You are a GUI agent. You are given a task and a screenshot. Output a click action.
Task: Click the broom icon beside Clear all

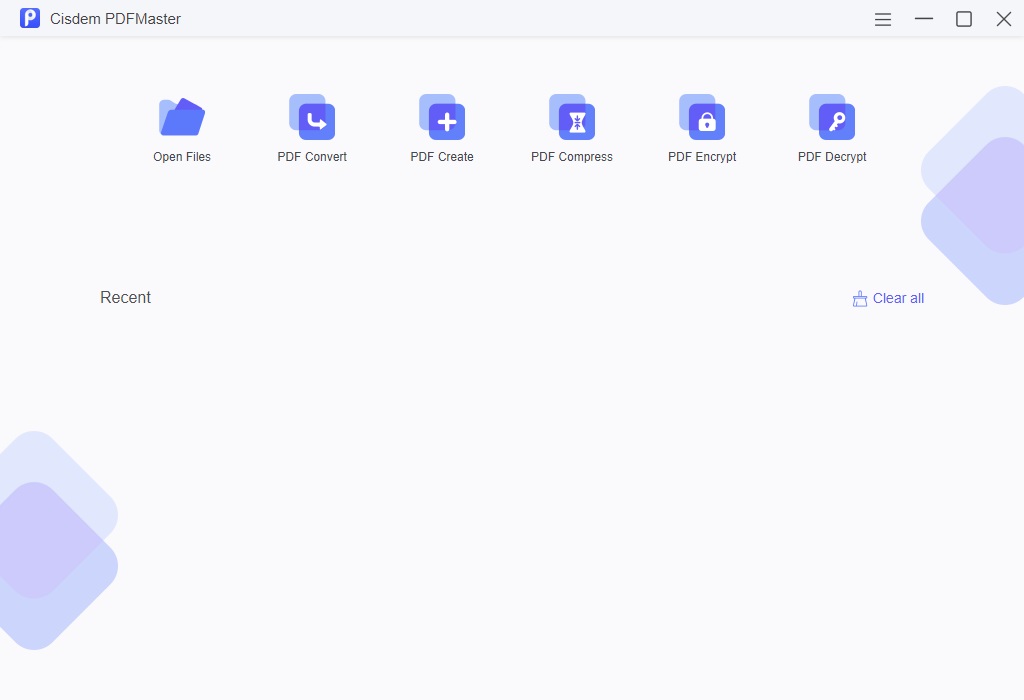[x=859, y=298]
